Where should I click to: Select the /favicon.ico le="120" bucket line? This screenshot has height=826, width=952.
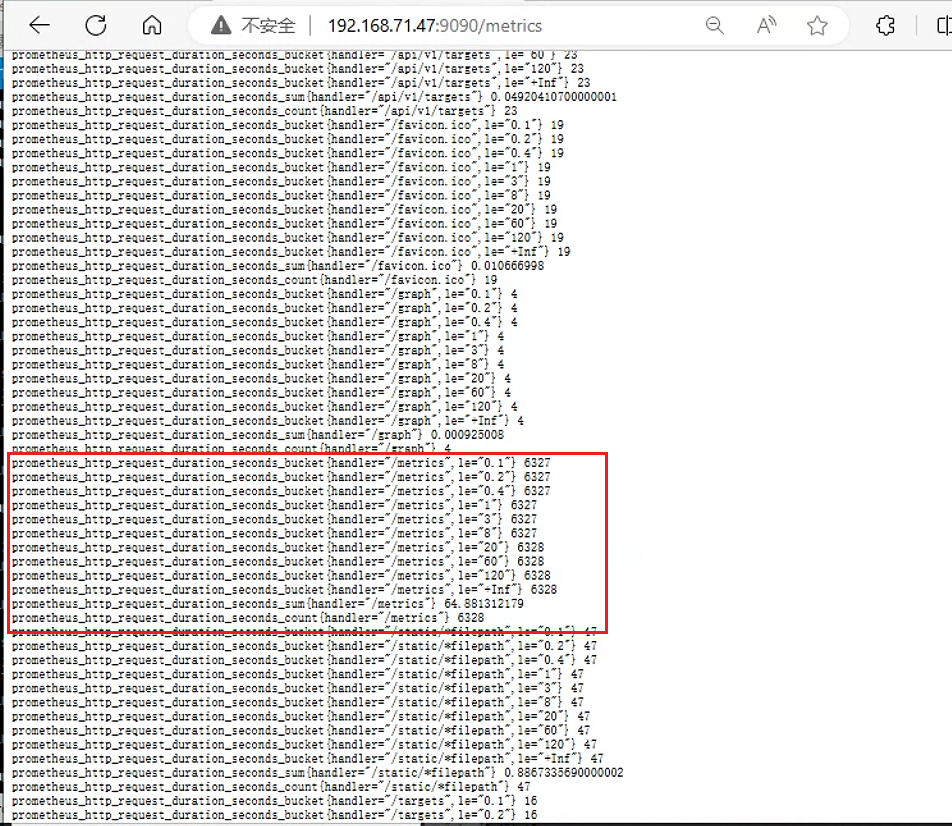[x=287, y=237]
